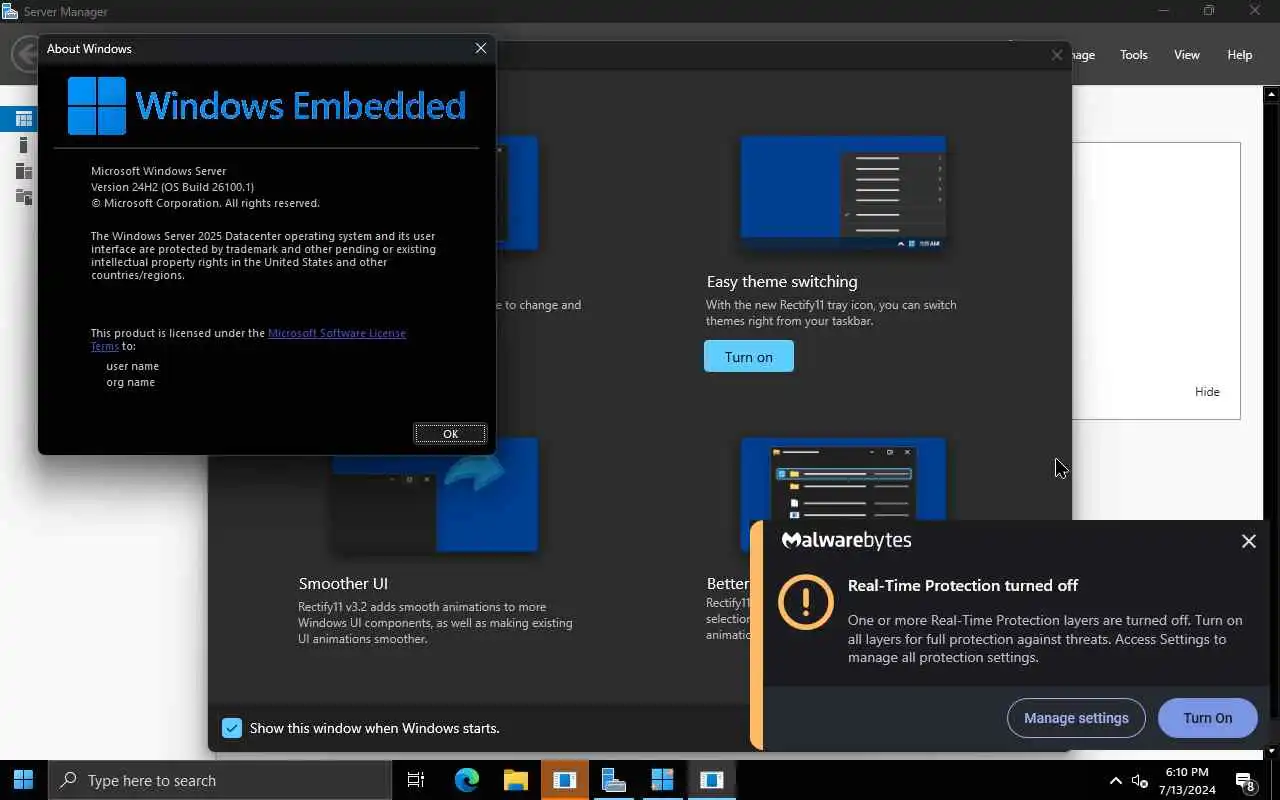This screenshot has height=800, width=1280.
Task: Select the Local Server icon in Server Manager sidebar
Action: pyautogui.click(x=24, y=145)
